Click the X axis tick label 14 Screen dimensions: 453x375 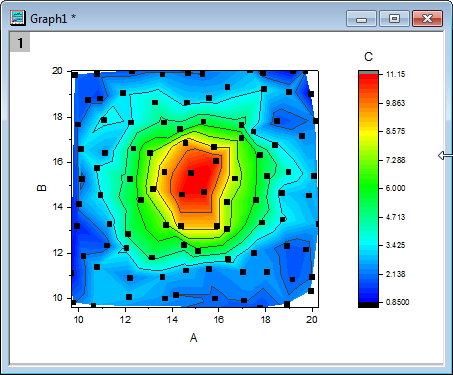point(172,320)
